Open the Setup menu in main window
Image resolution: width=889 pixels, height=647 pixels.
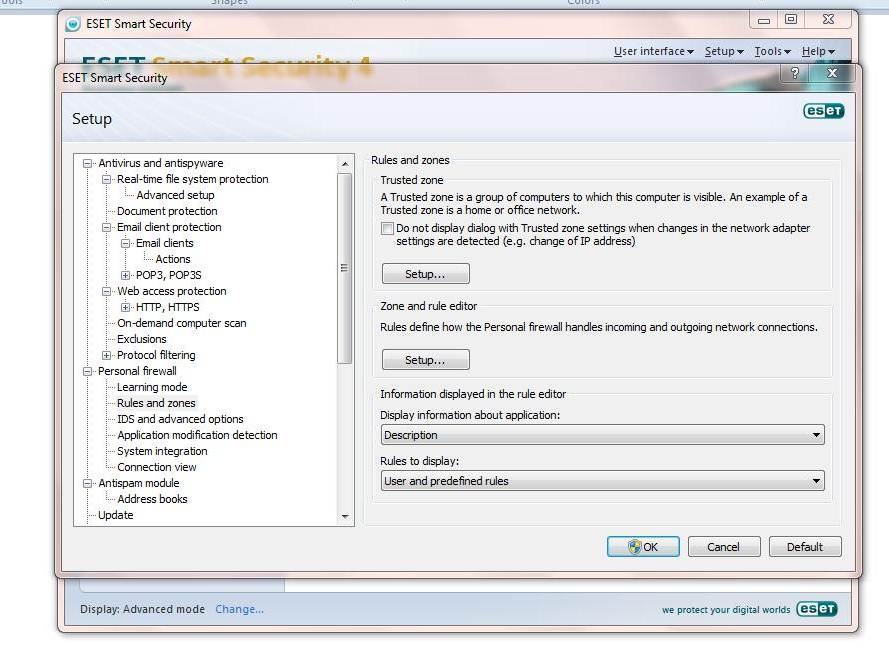click(x=724, y=52)
